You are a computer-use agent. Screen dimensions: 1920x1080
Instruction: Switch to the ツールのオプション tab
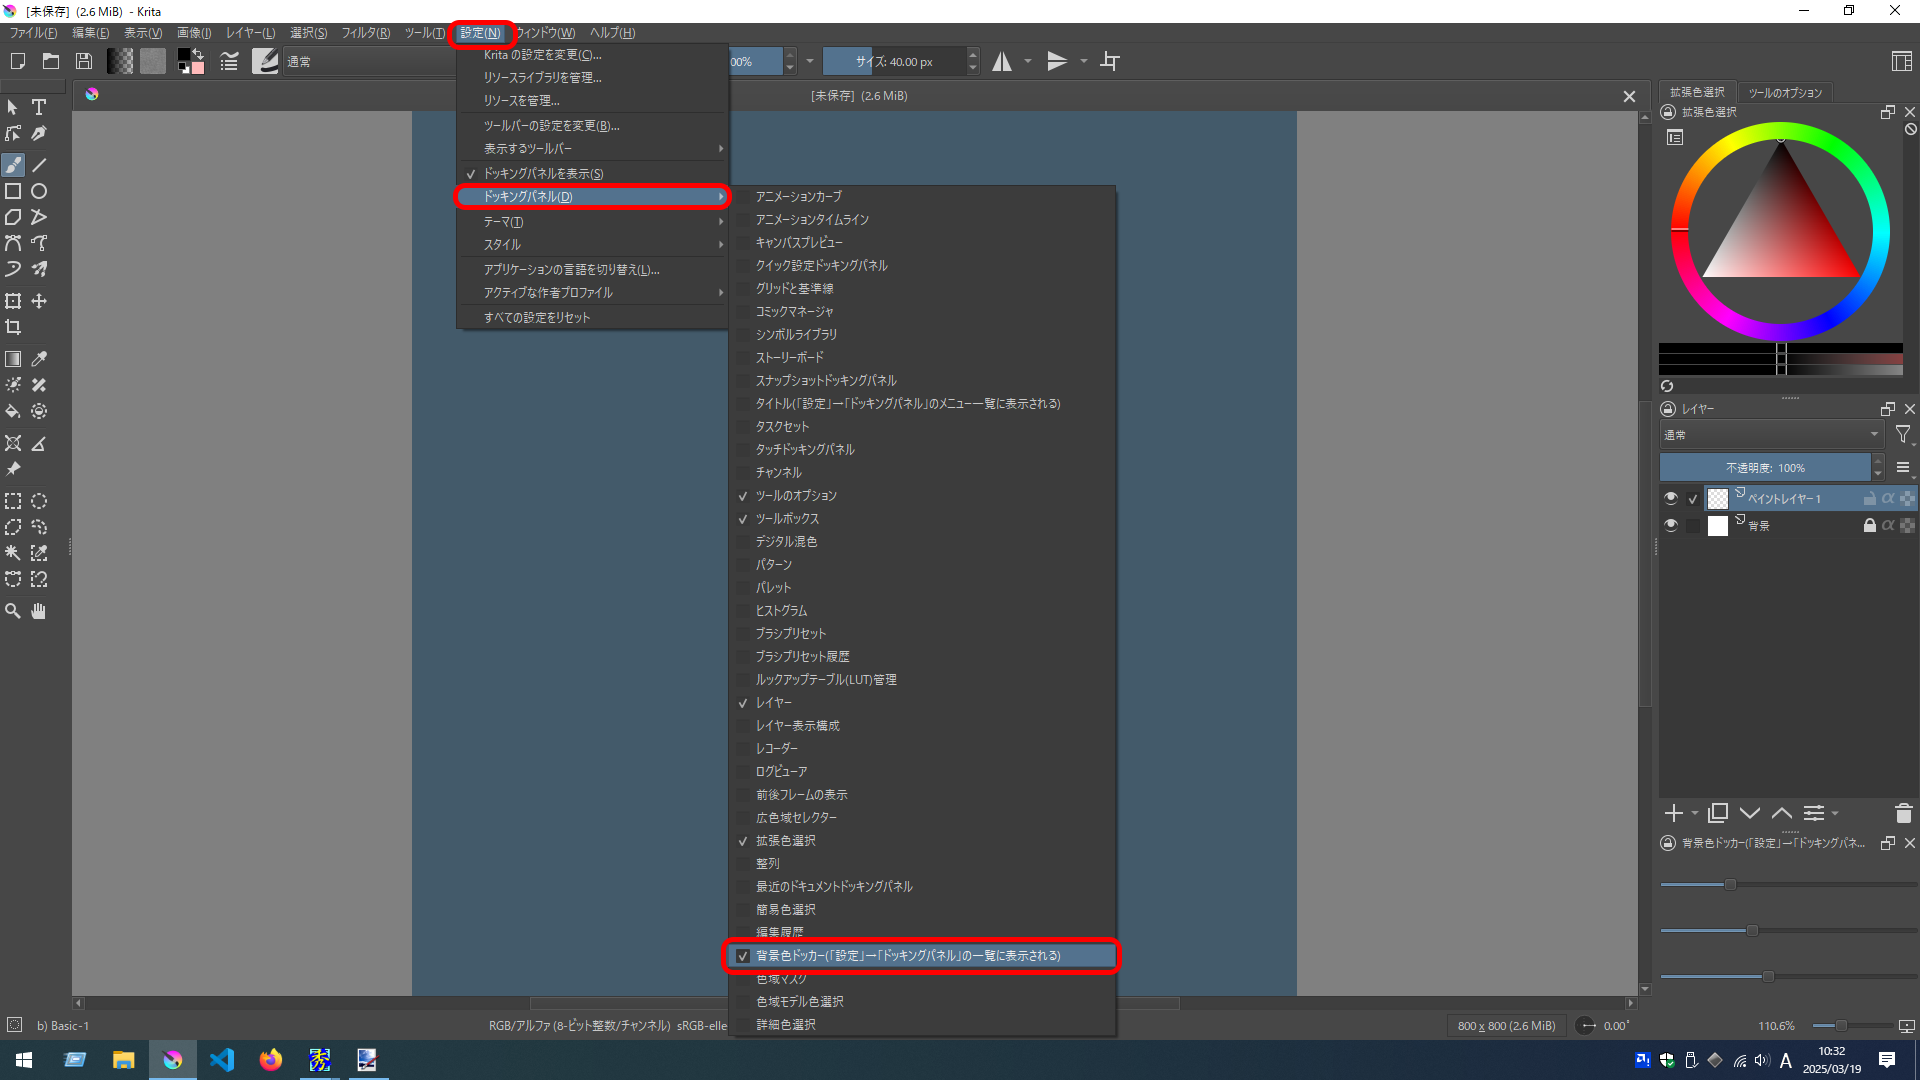click(1785, 92)
